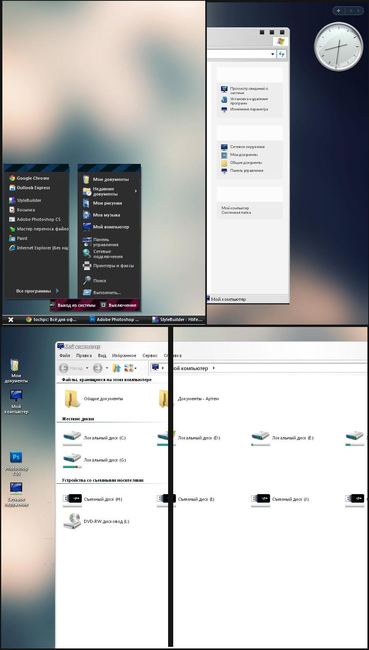Click Выполнить... in the start menu
The height and width of the screenshot is (650, 369).
[x=102, y=292]
